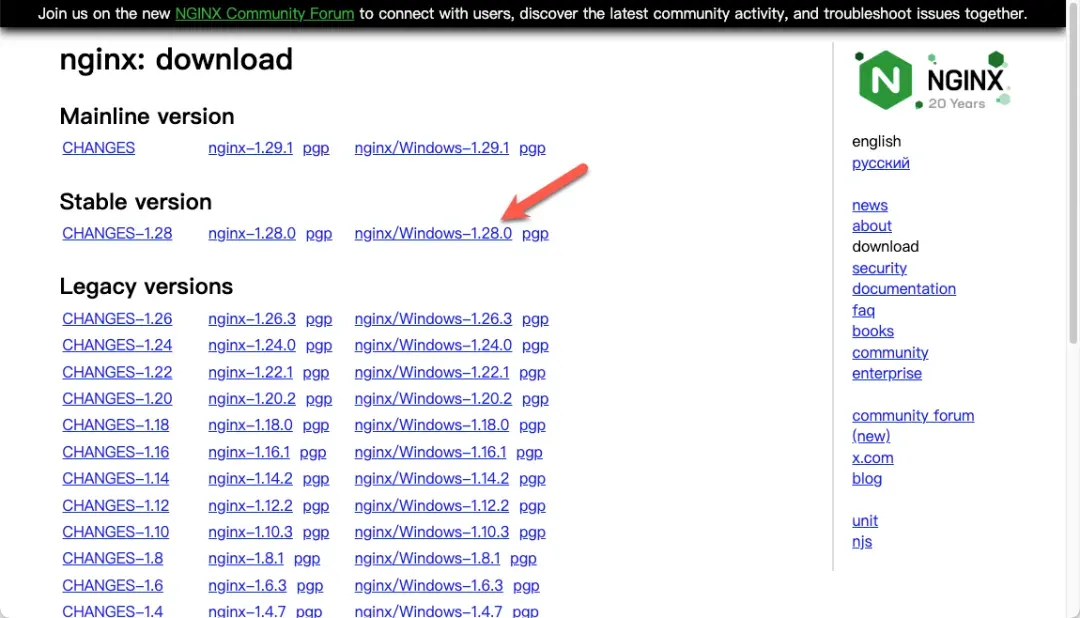Download nginx/Windows-1.29.1
The width and height of the screenshot is (1080, 618).
431,147
